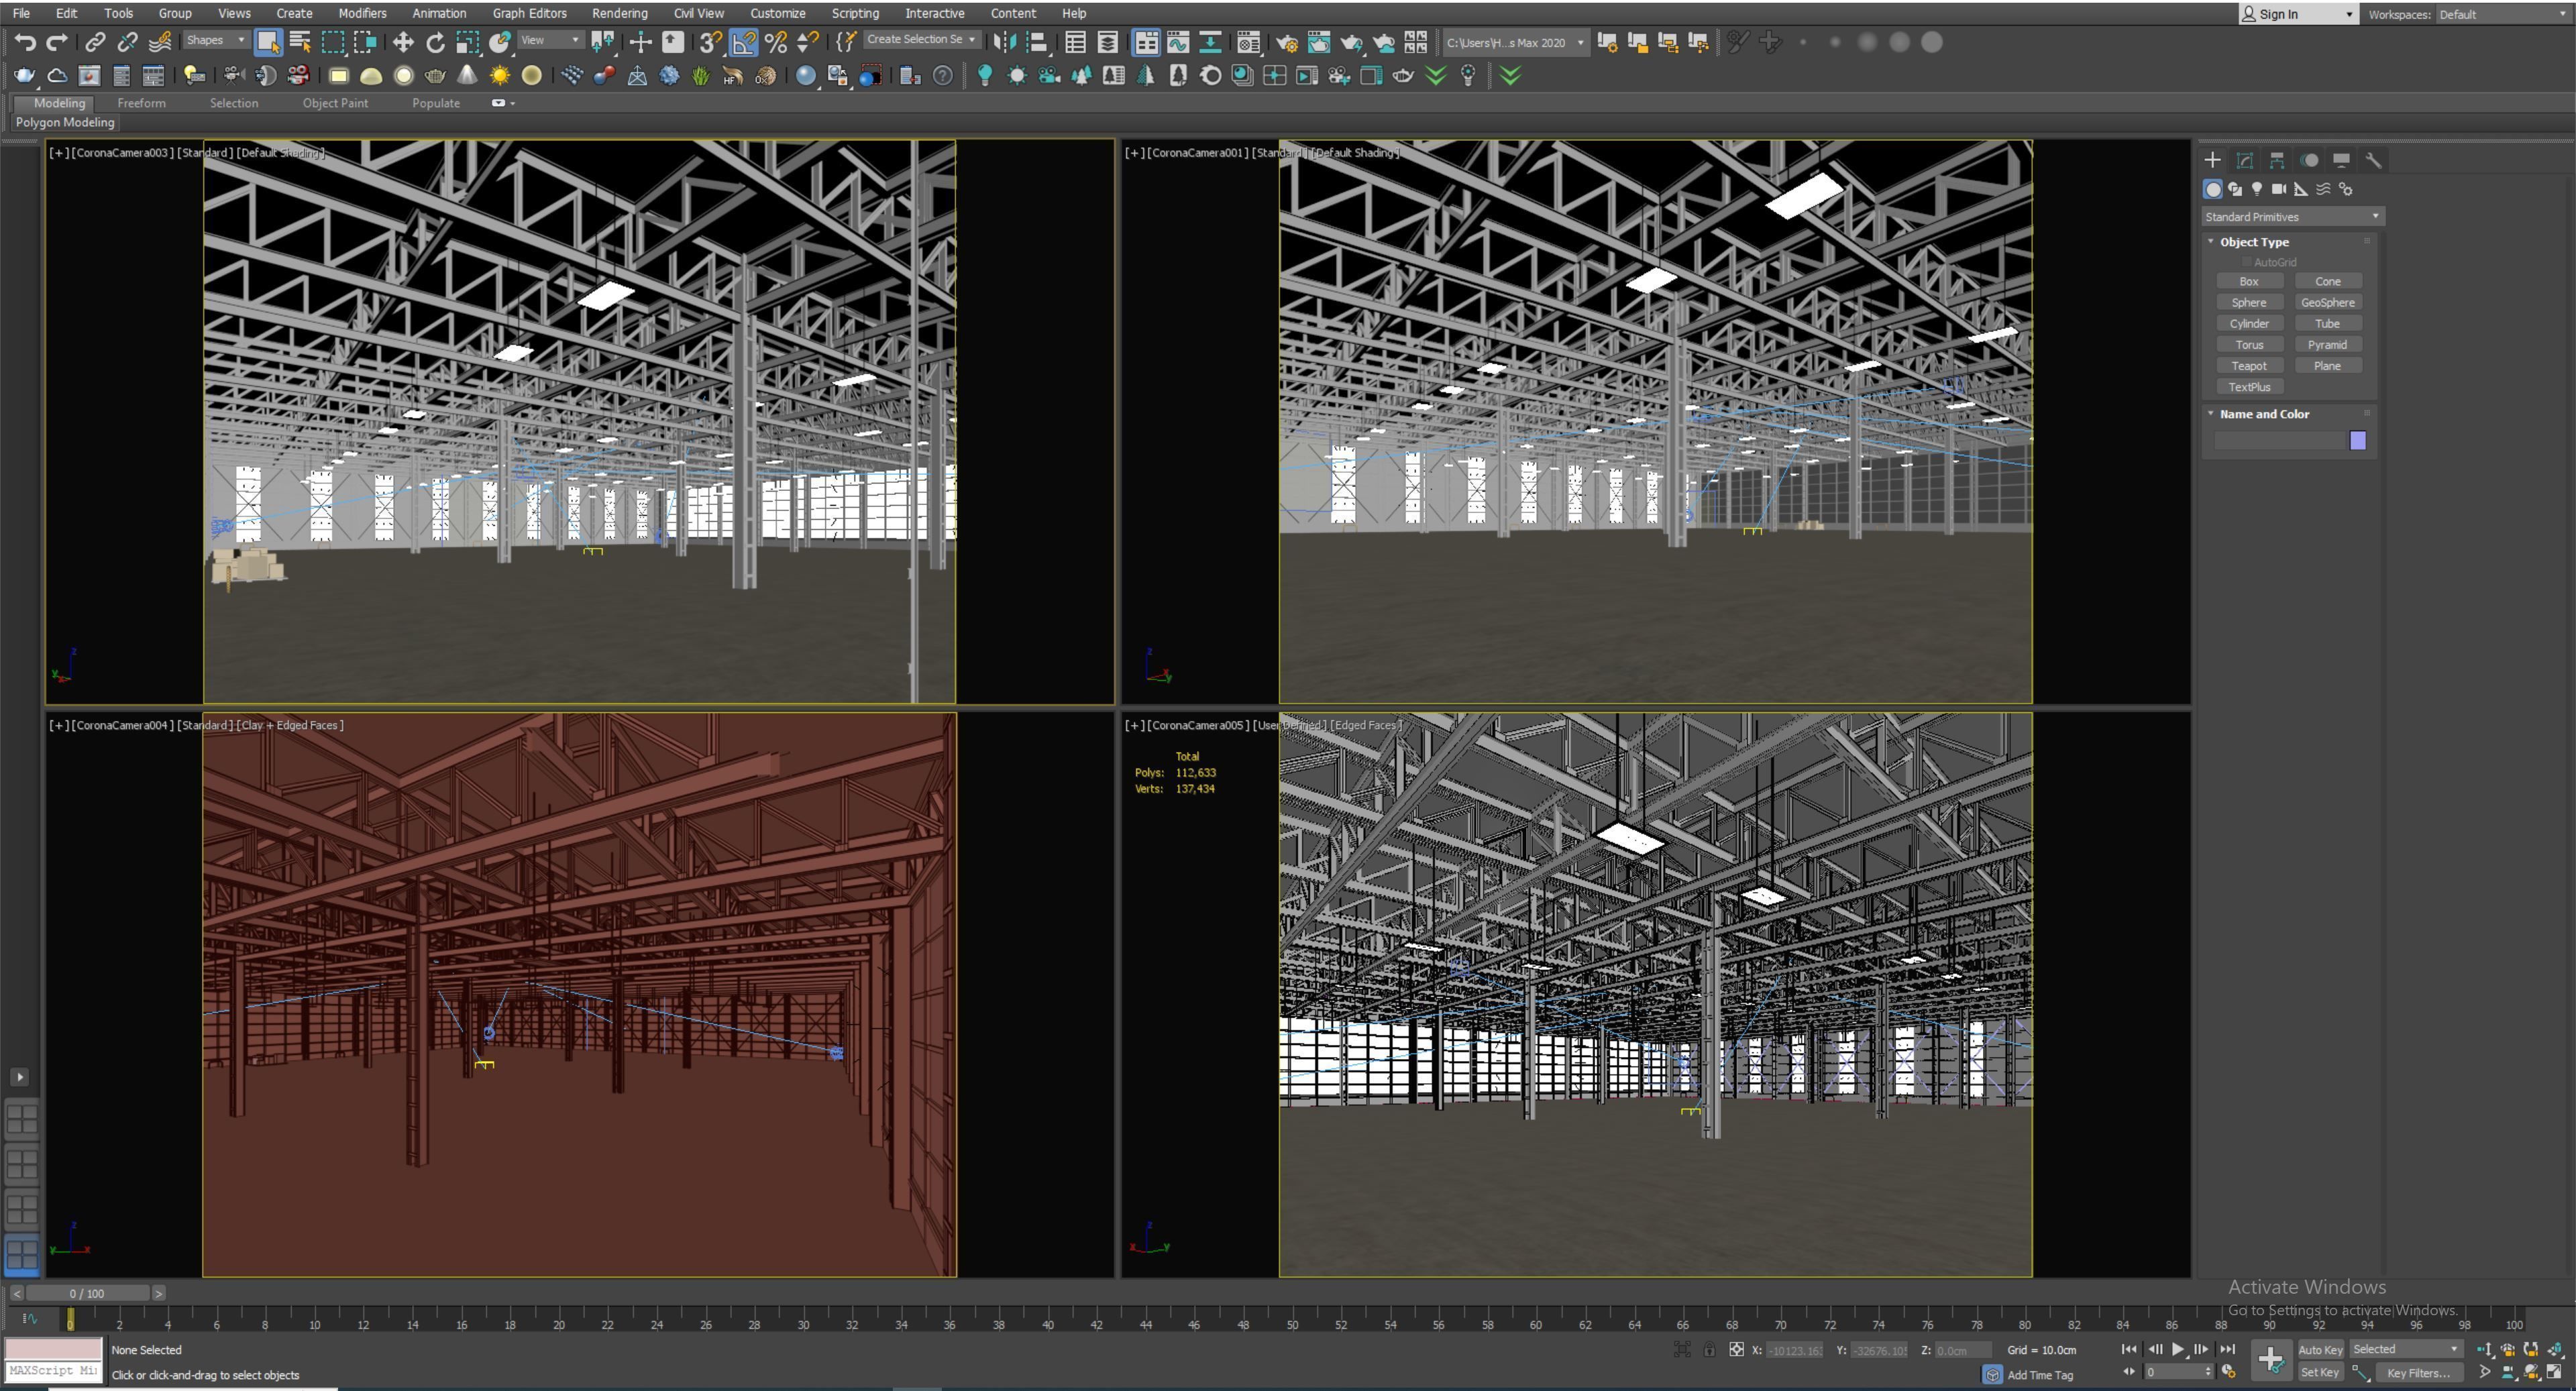Viewport: 2576px width, 1391px height.
Task: Select the Cameras category icon
Action: (2279, 189)
